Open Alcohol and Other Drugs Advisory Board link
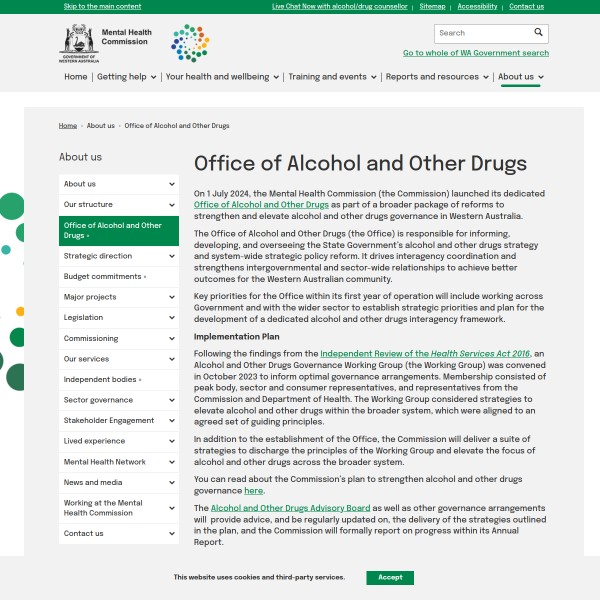Viewport: 600px width, 600px height. (290, 508)
